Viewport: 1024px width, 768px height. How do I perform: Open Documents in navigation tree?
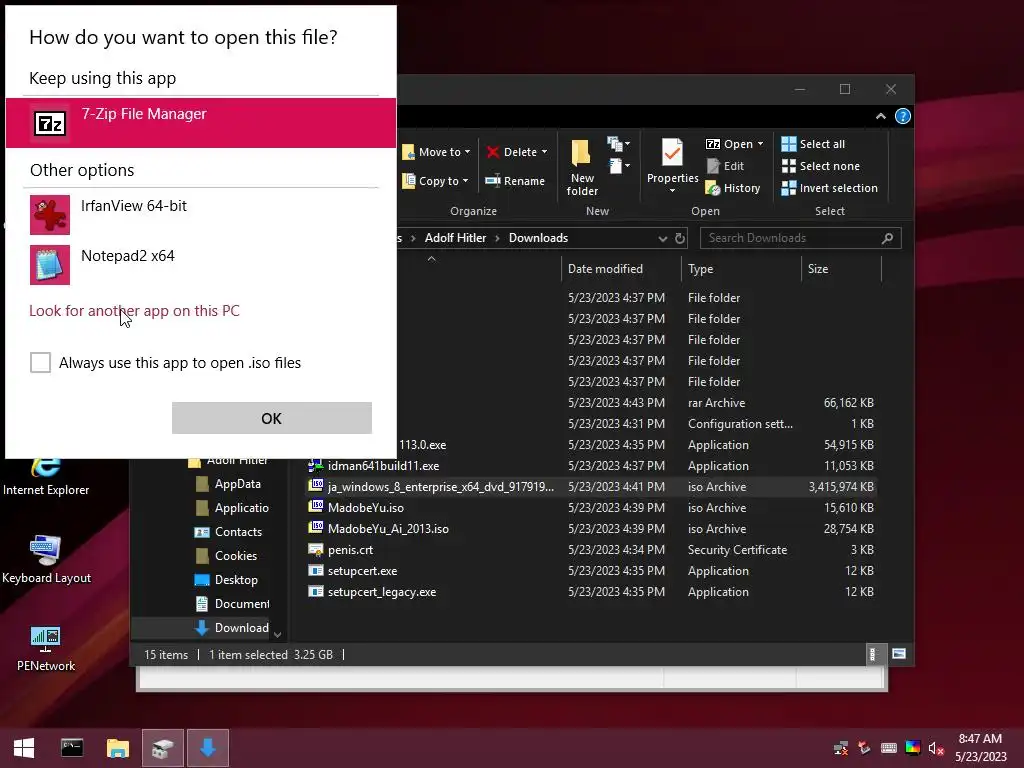pos(232,604)
